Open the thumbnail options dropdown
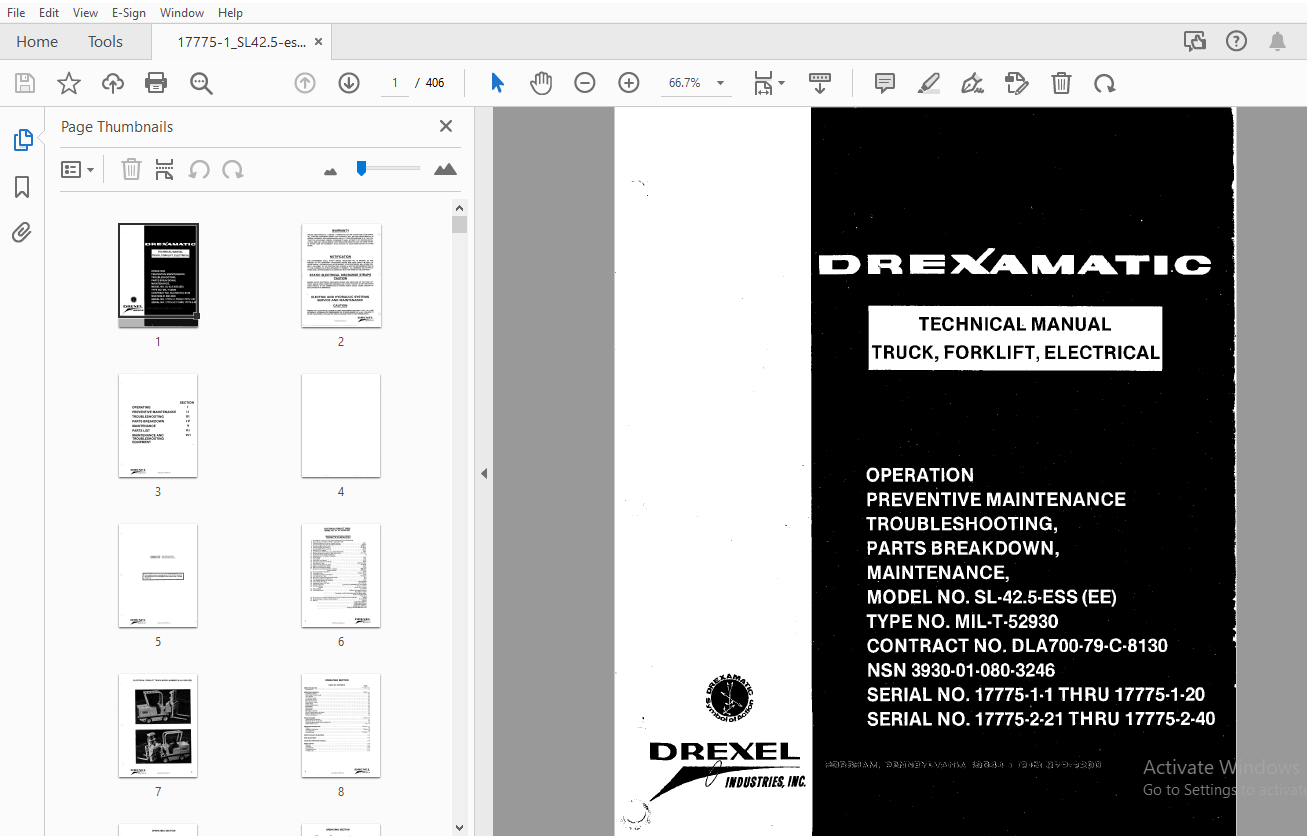 coord(77,169)
